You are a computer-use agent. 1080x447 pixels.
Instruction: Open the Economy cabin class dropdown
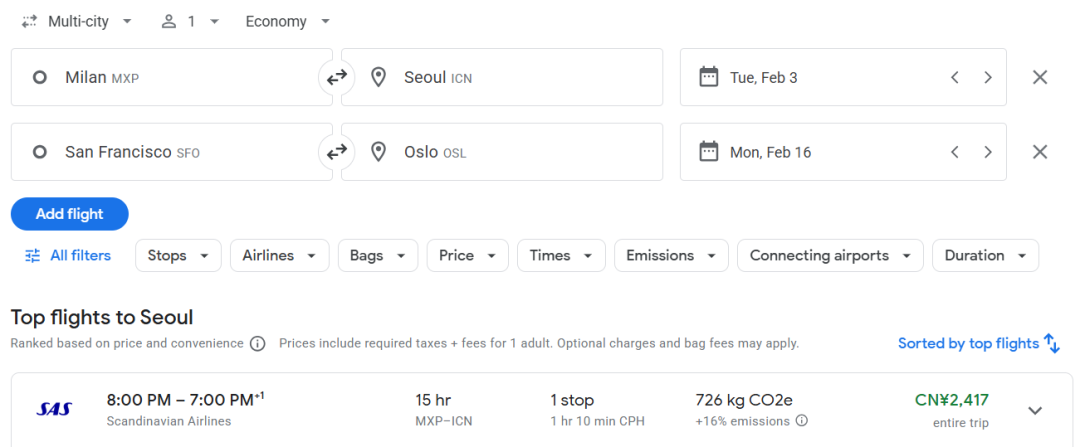[288, 21]
